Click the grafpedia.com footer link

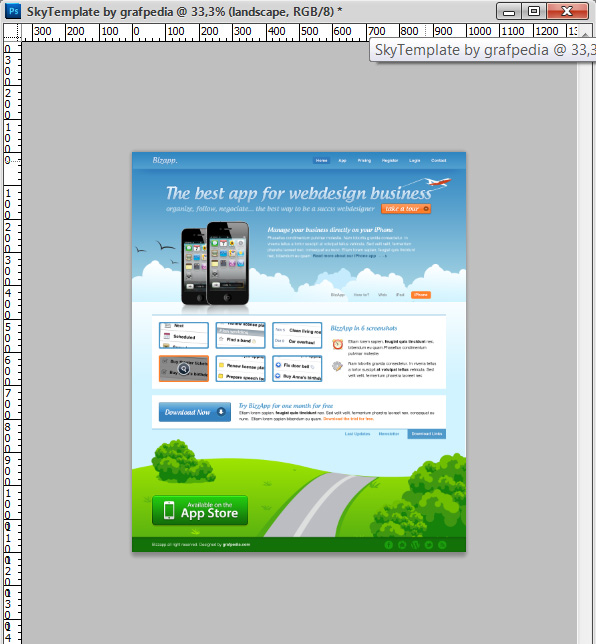[236, 545]
